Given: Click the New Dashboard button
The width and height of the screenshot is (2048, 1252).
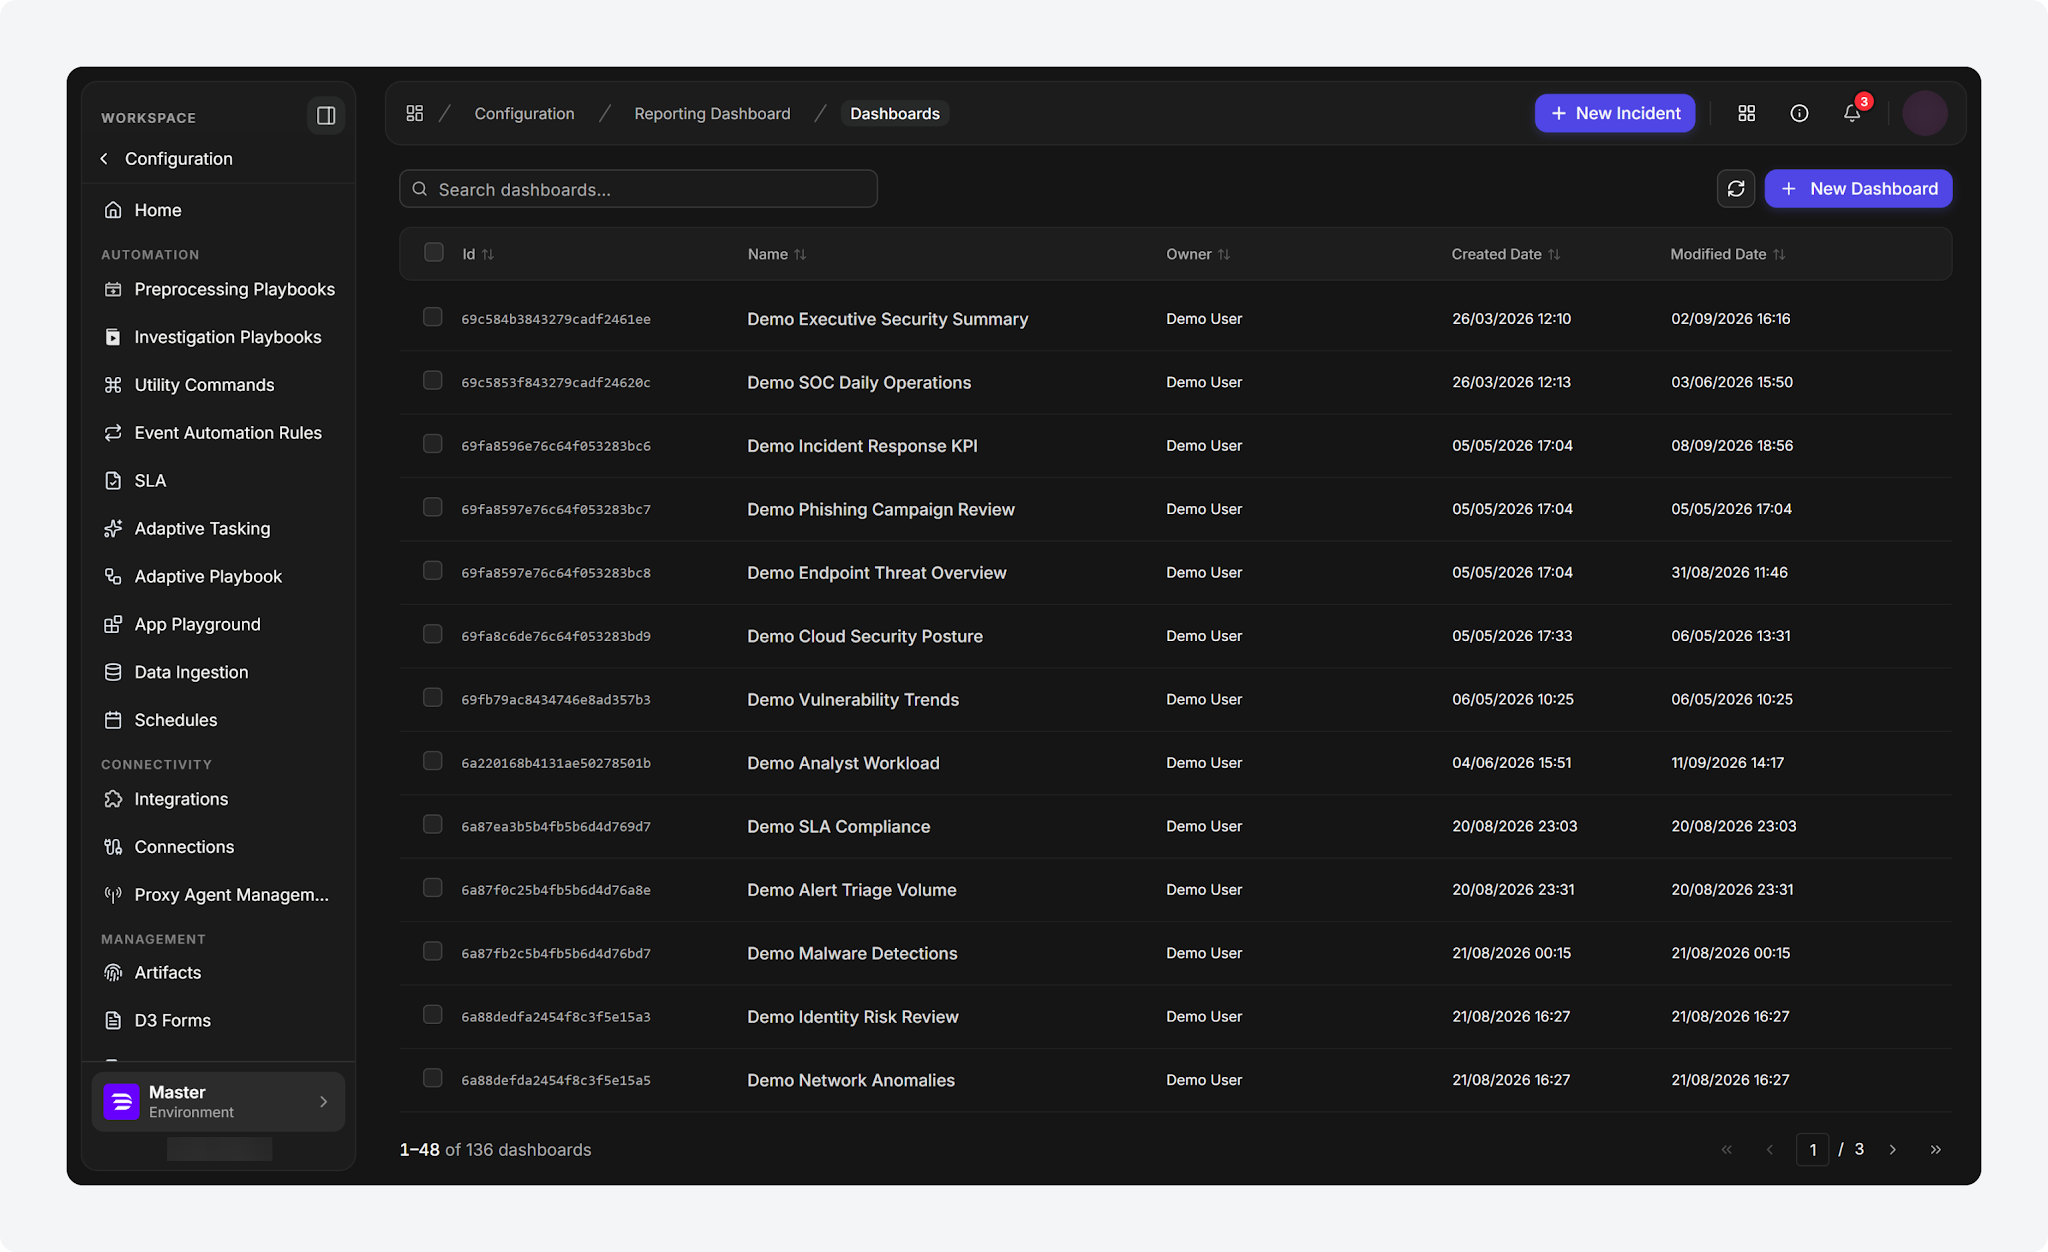Looking at the screenshot, I should [x=1858, y=189].
